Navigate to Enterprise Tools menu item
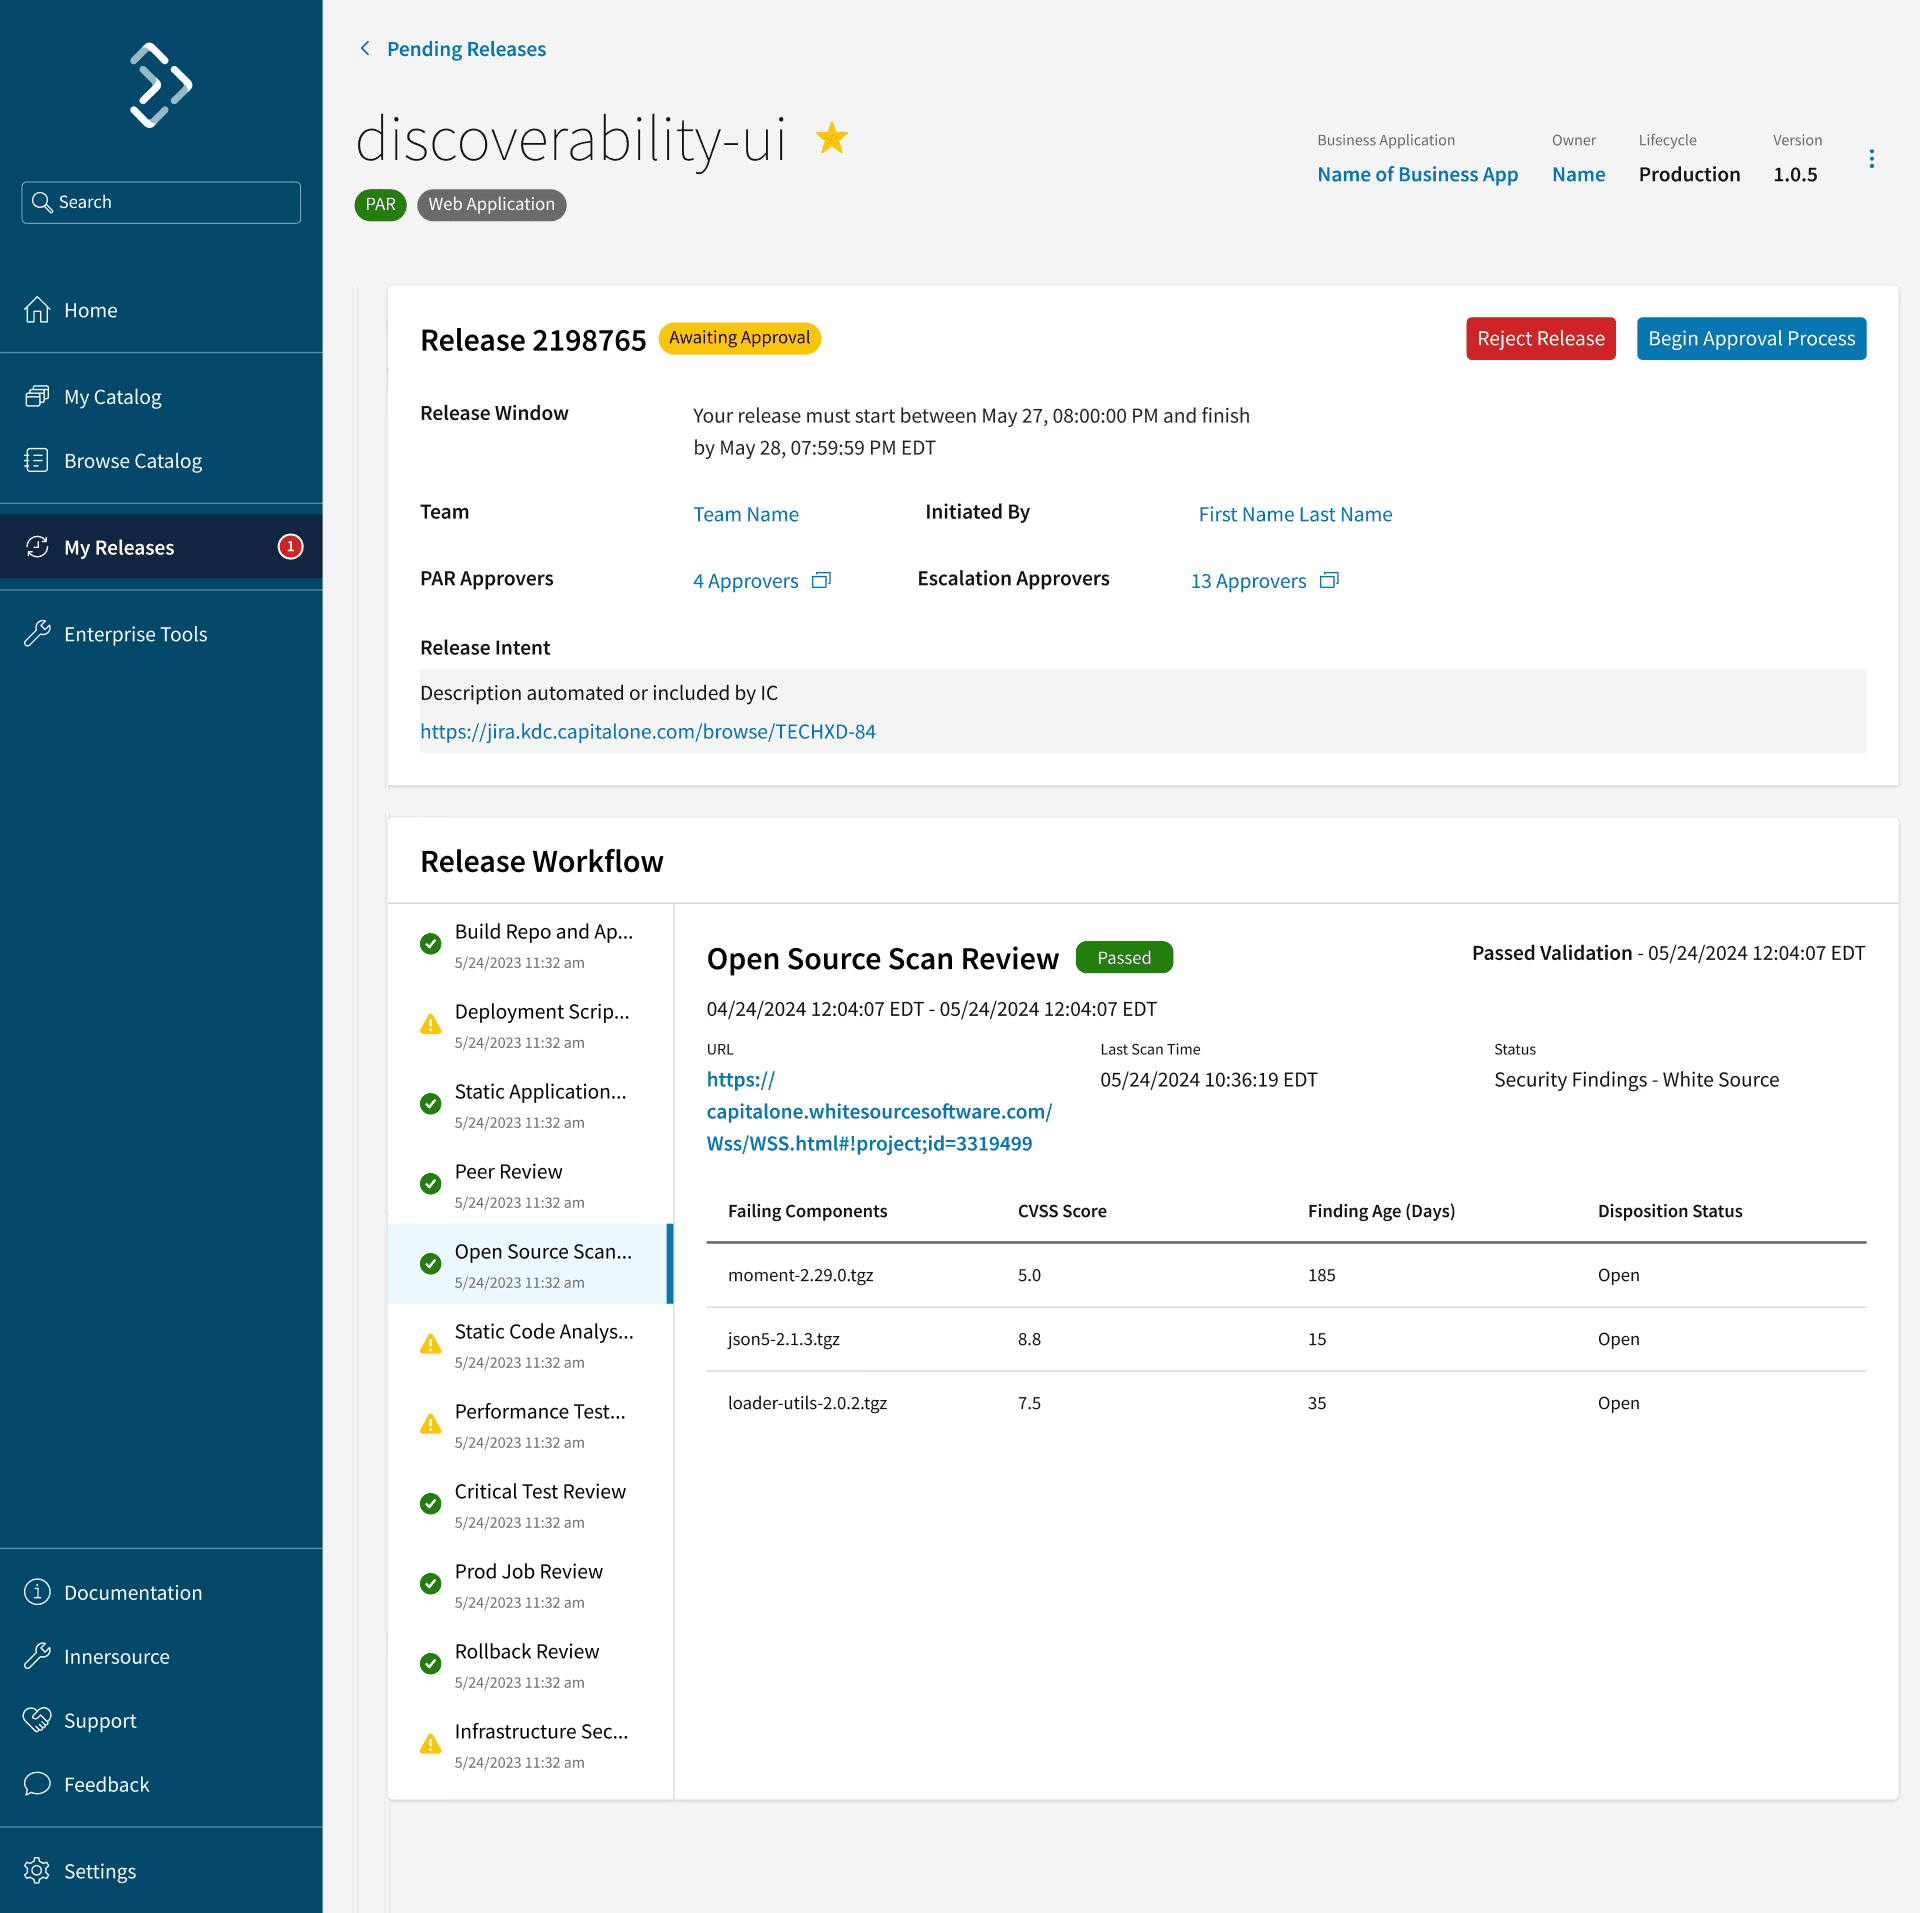 click(135, 633)
